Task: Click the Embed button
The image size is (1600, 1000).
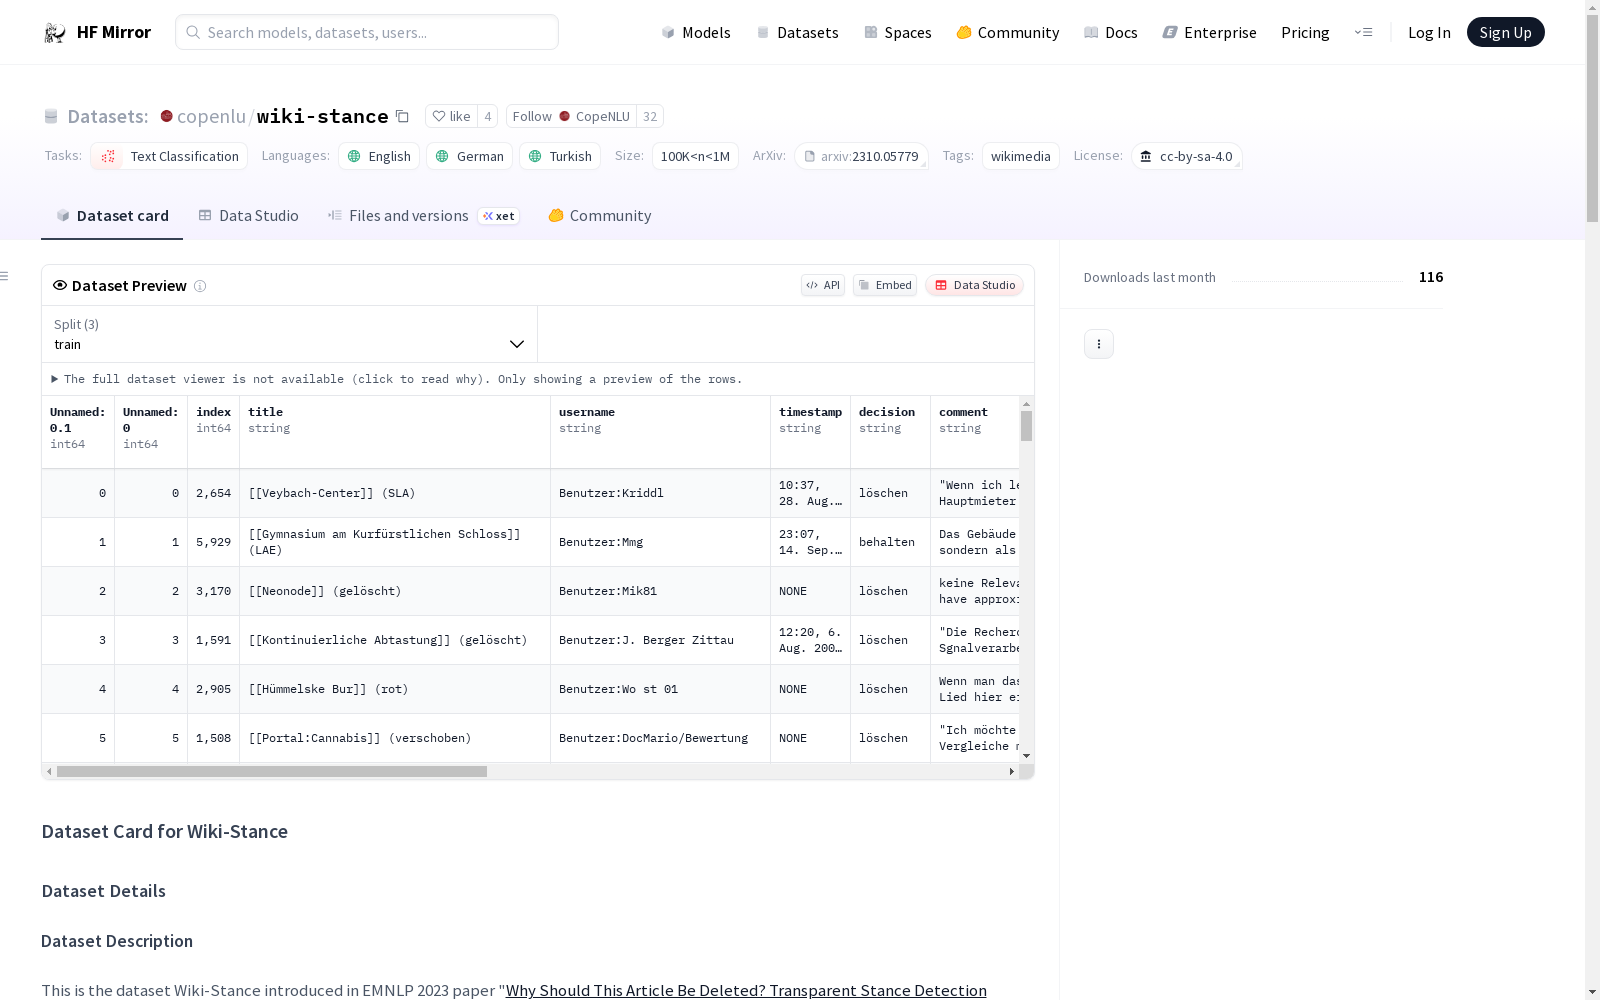Action: click(885, 285)
